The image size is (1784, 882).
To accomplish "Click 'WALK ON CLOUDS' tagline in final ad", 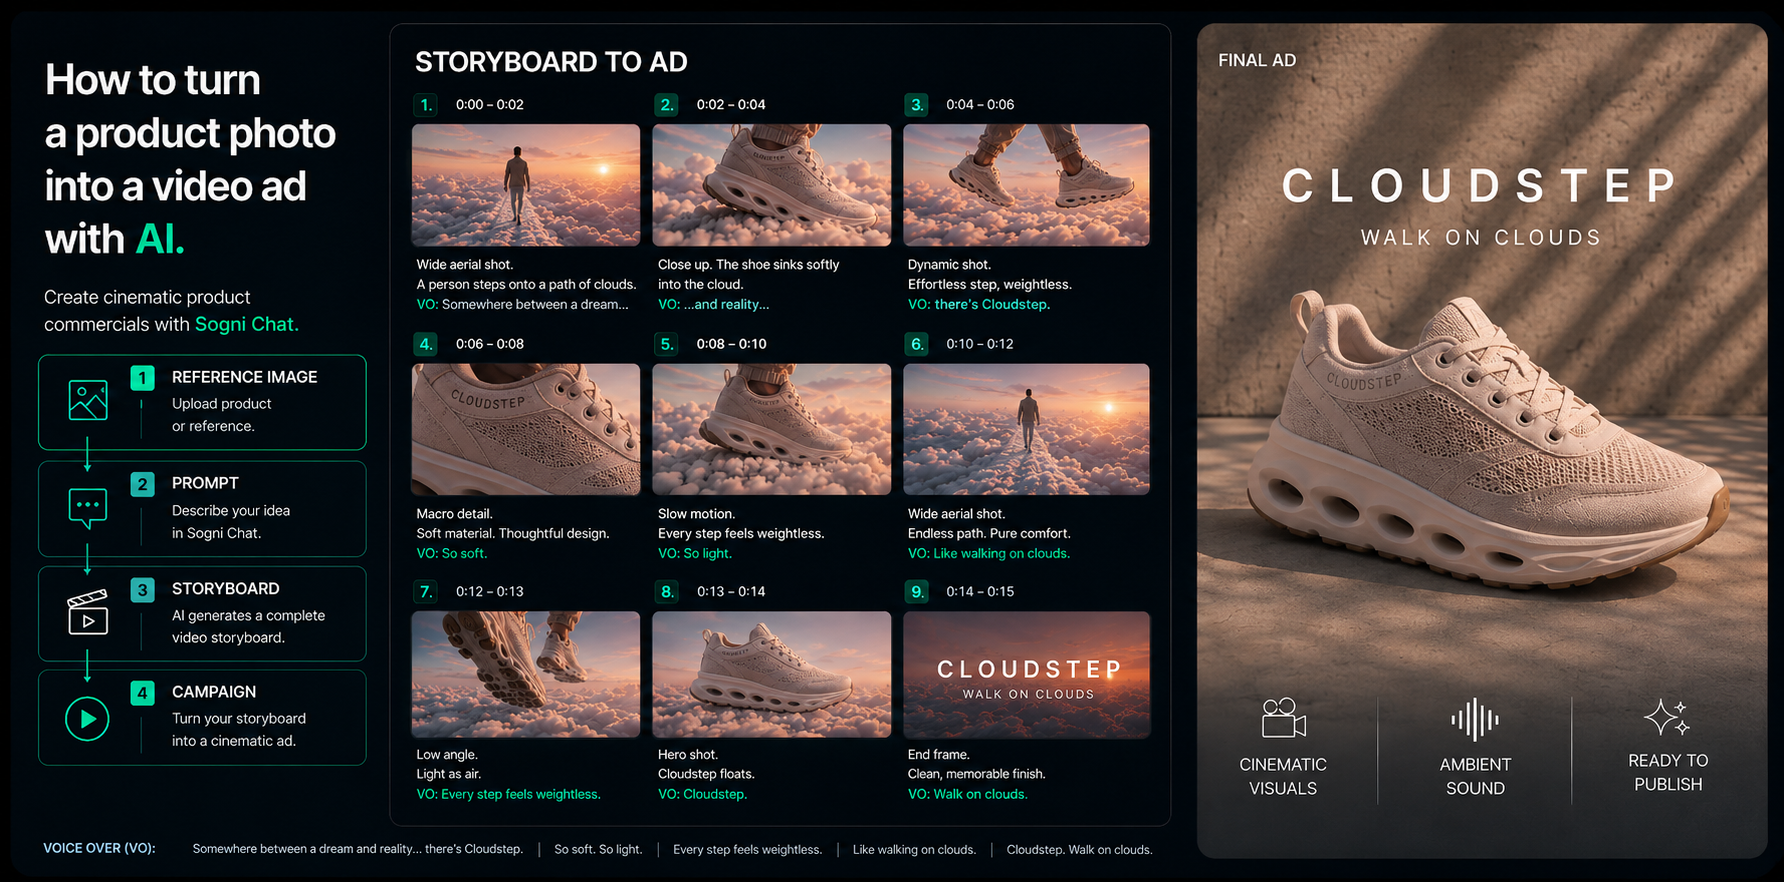I will pos(1480,238).
